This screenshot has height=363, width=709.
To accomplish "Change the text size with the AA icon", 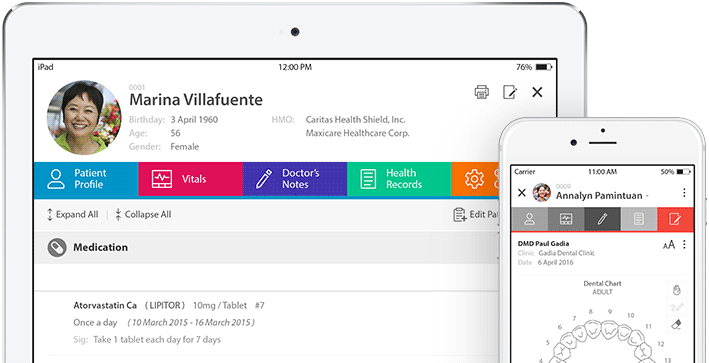I will [669, 245].
